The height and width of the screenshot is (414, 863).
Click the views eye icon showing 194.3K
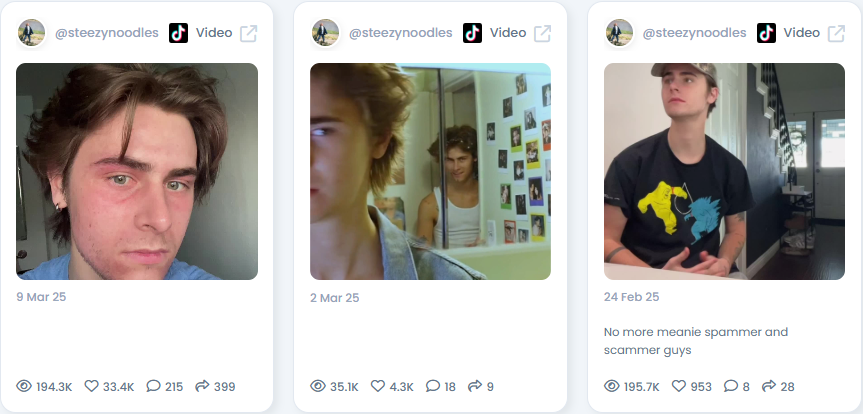(x=24, y=386)
